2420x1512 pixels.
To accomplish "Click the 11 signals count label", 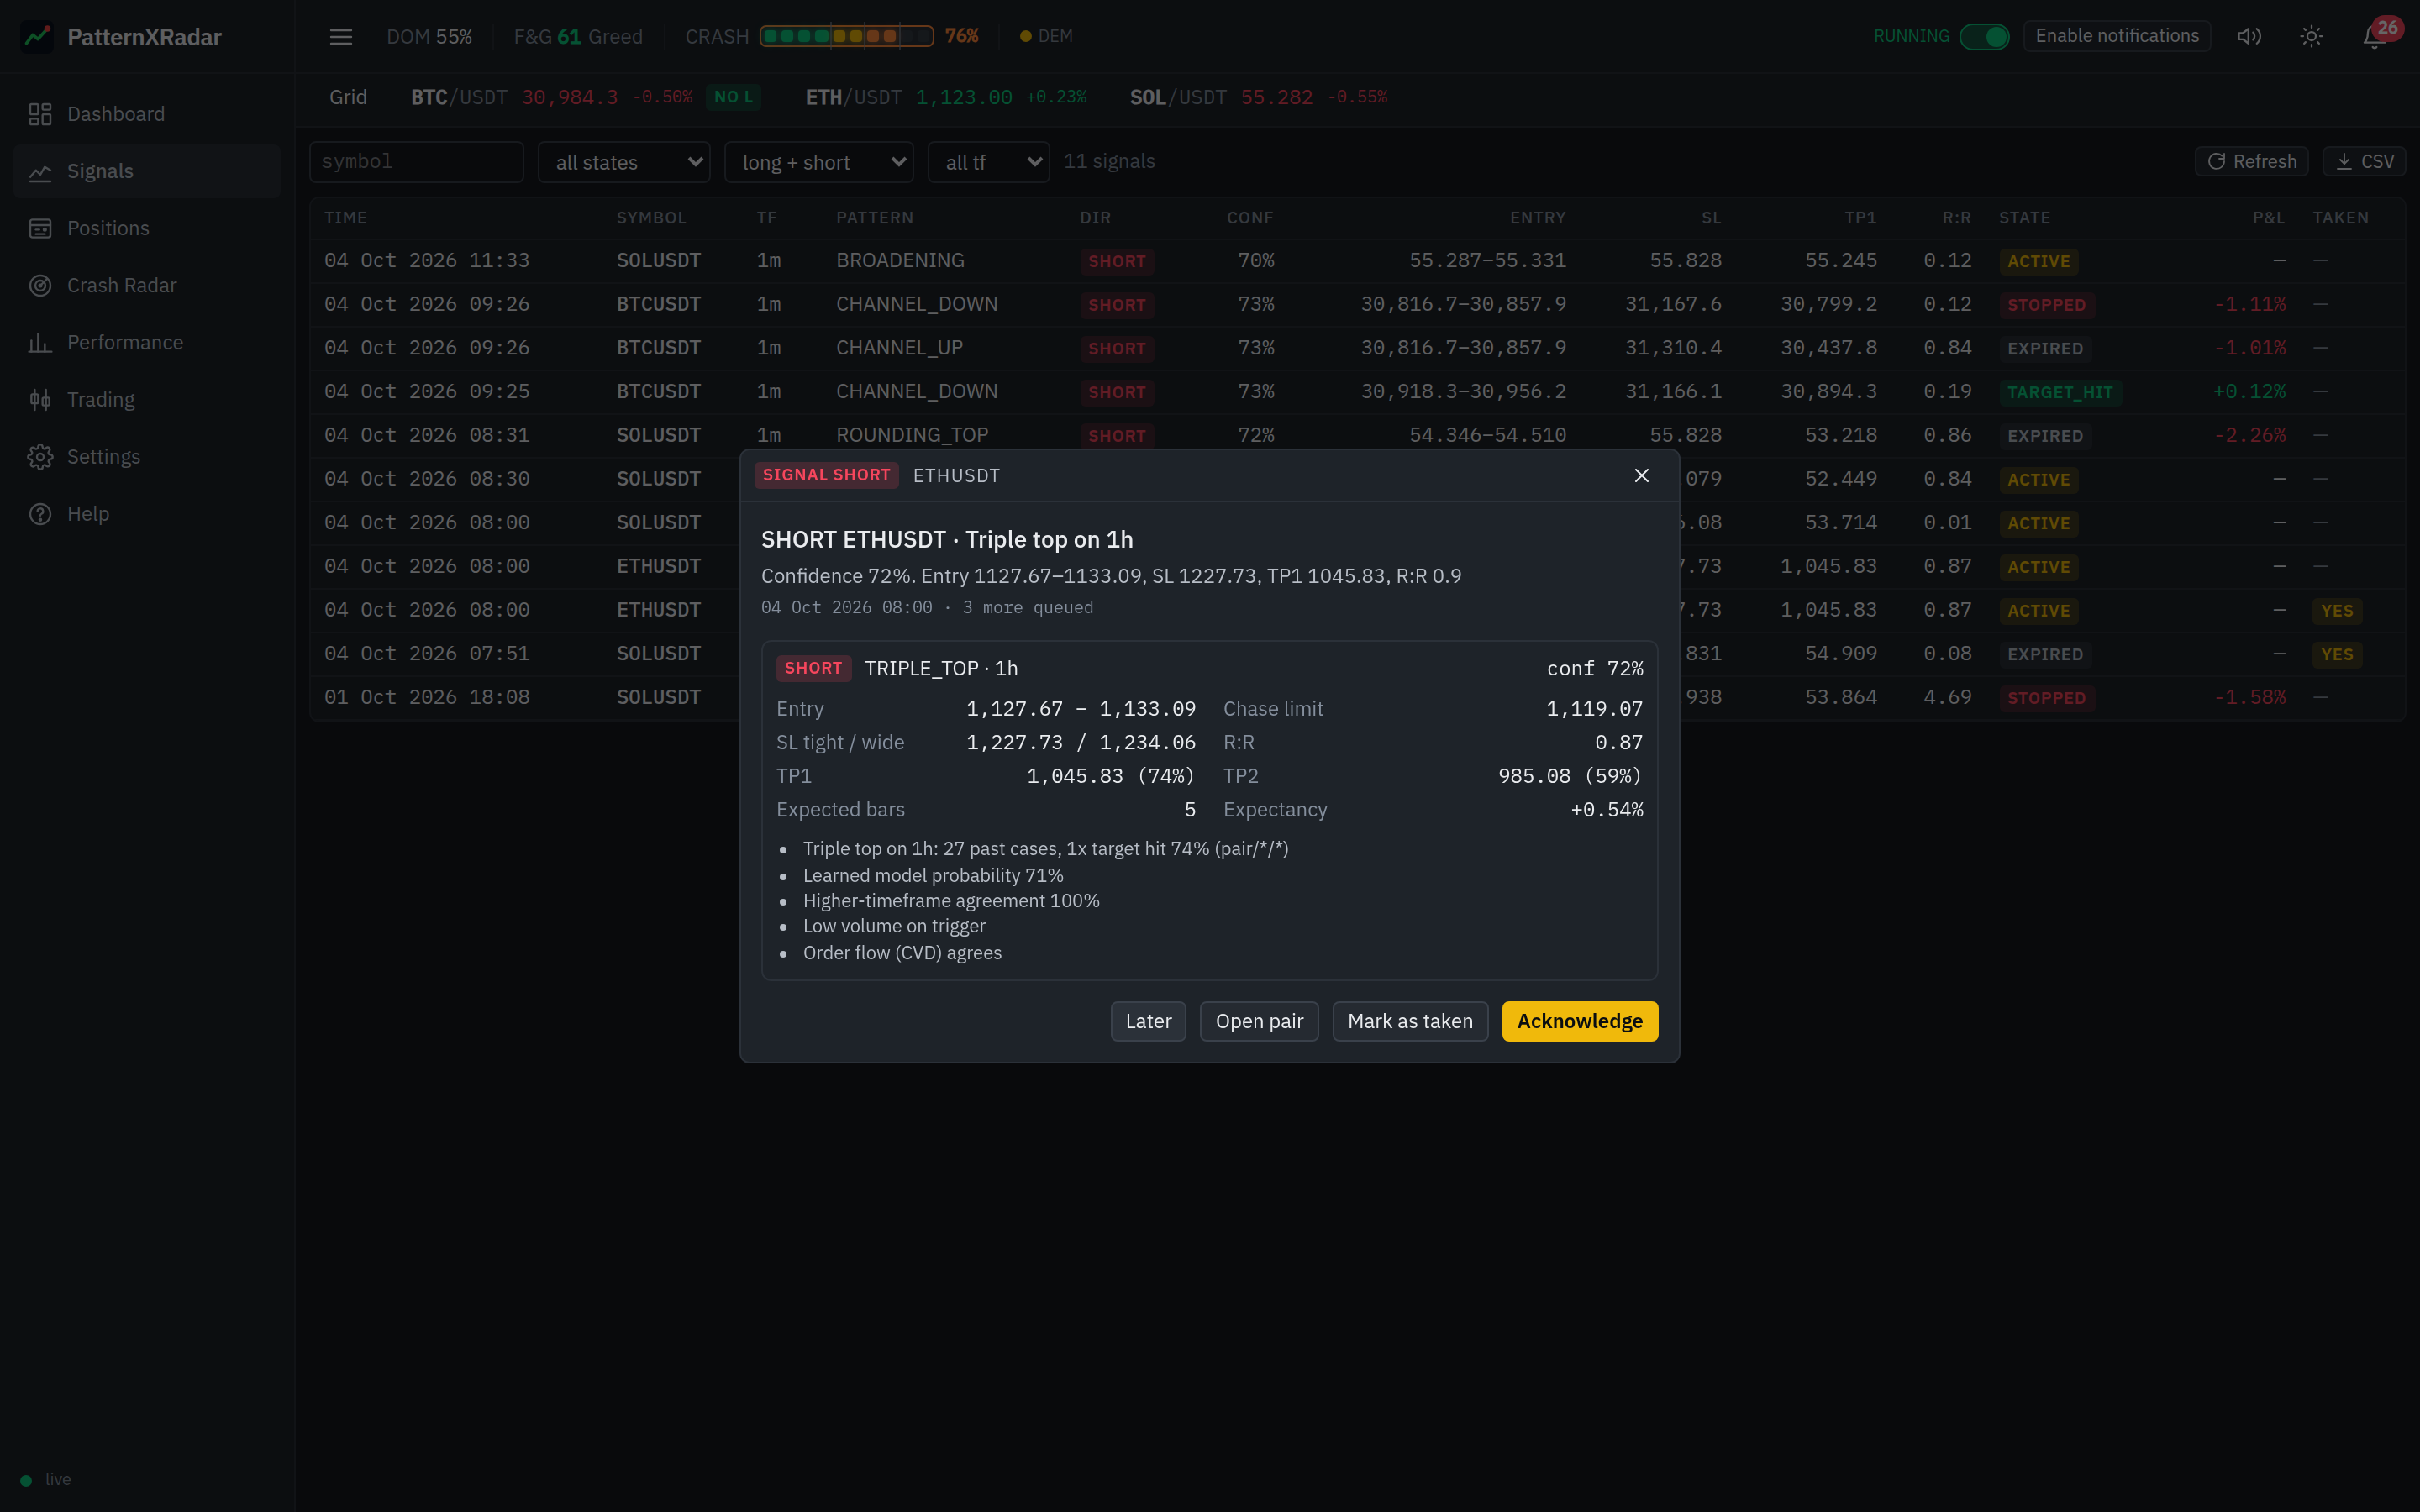I will click(1109, 161).
